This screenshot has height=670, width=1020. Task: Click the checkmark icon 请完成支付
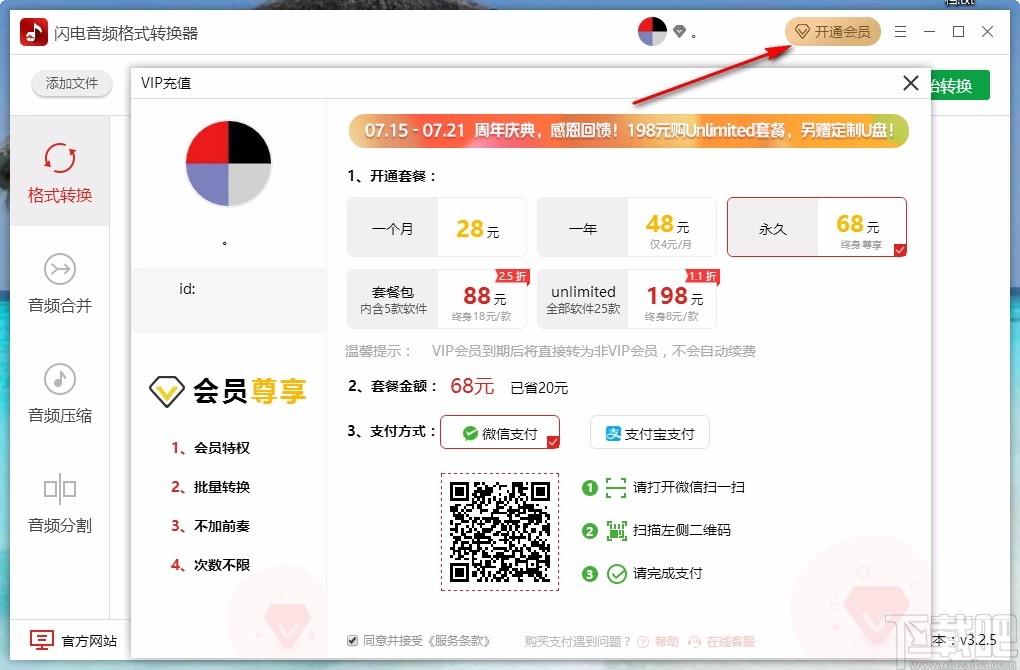pos(616,574)
